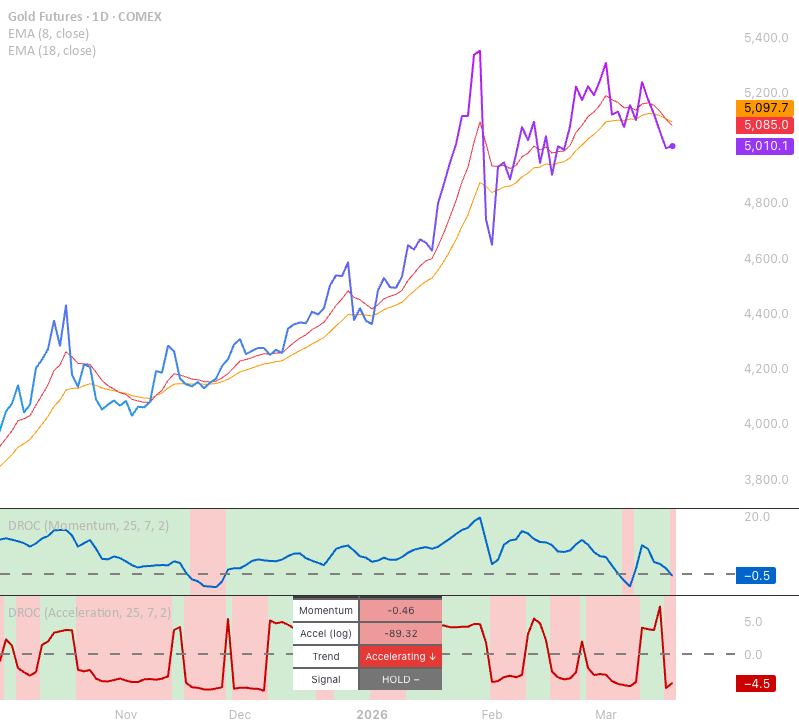
Task: Click the red 5,085.0 price tag
Action: click(x=765, y=125)
